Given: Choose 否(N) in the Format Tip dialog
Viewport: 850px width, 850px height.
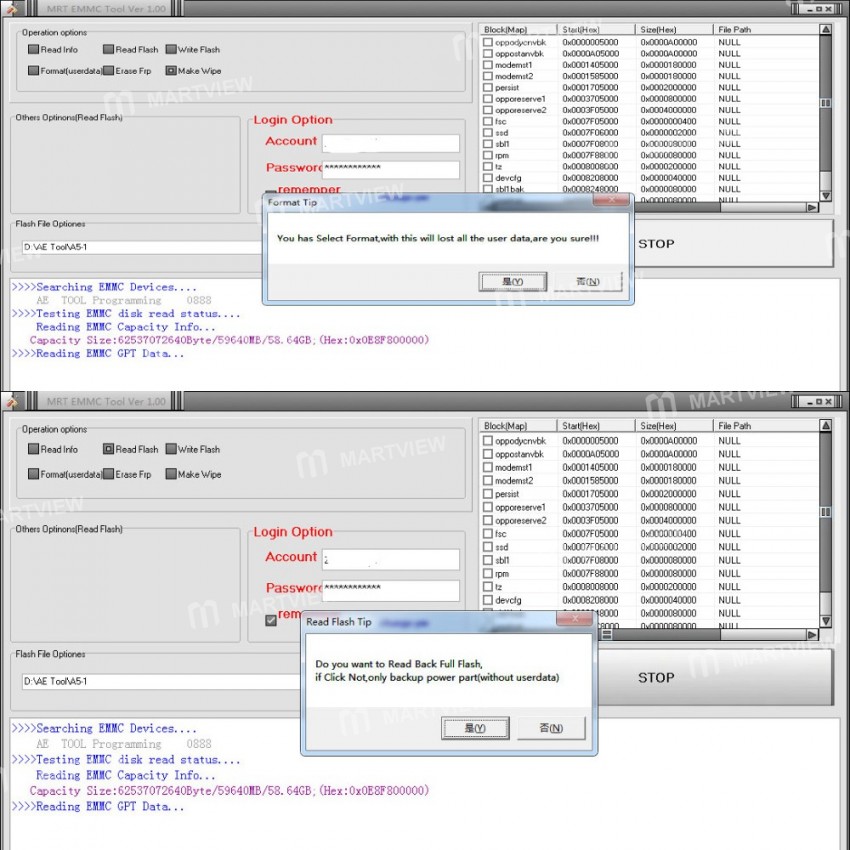Looking at the screenshot, I should point(588,281).
